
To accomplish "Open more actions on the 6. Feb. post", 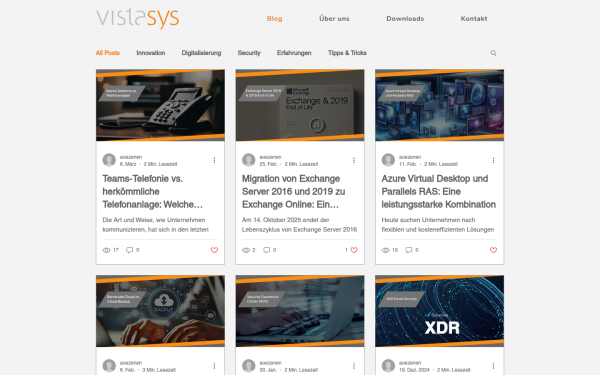I will 214,366.
